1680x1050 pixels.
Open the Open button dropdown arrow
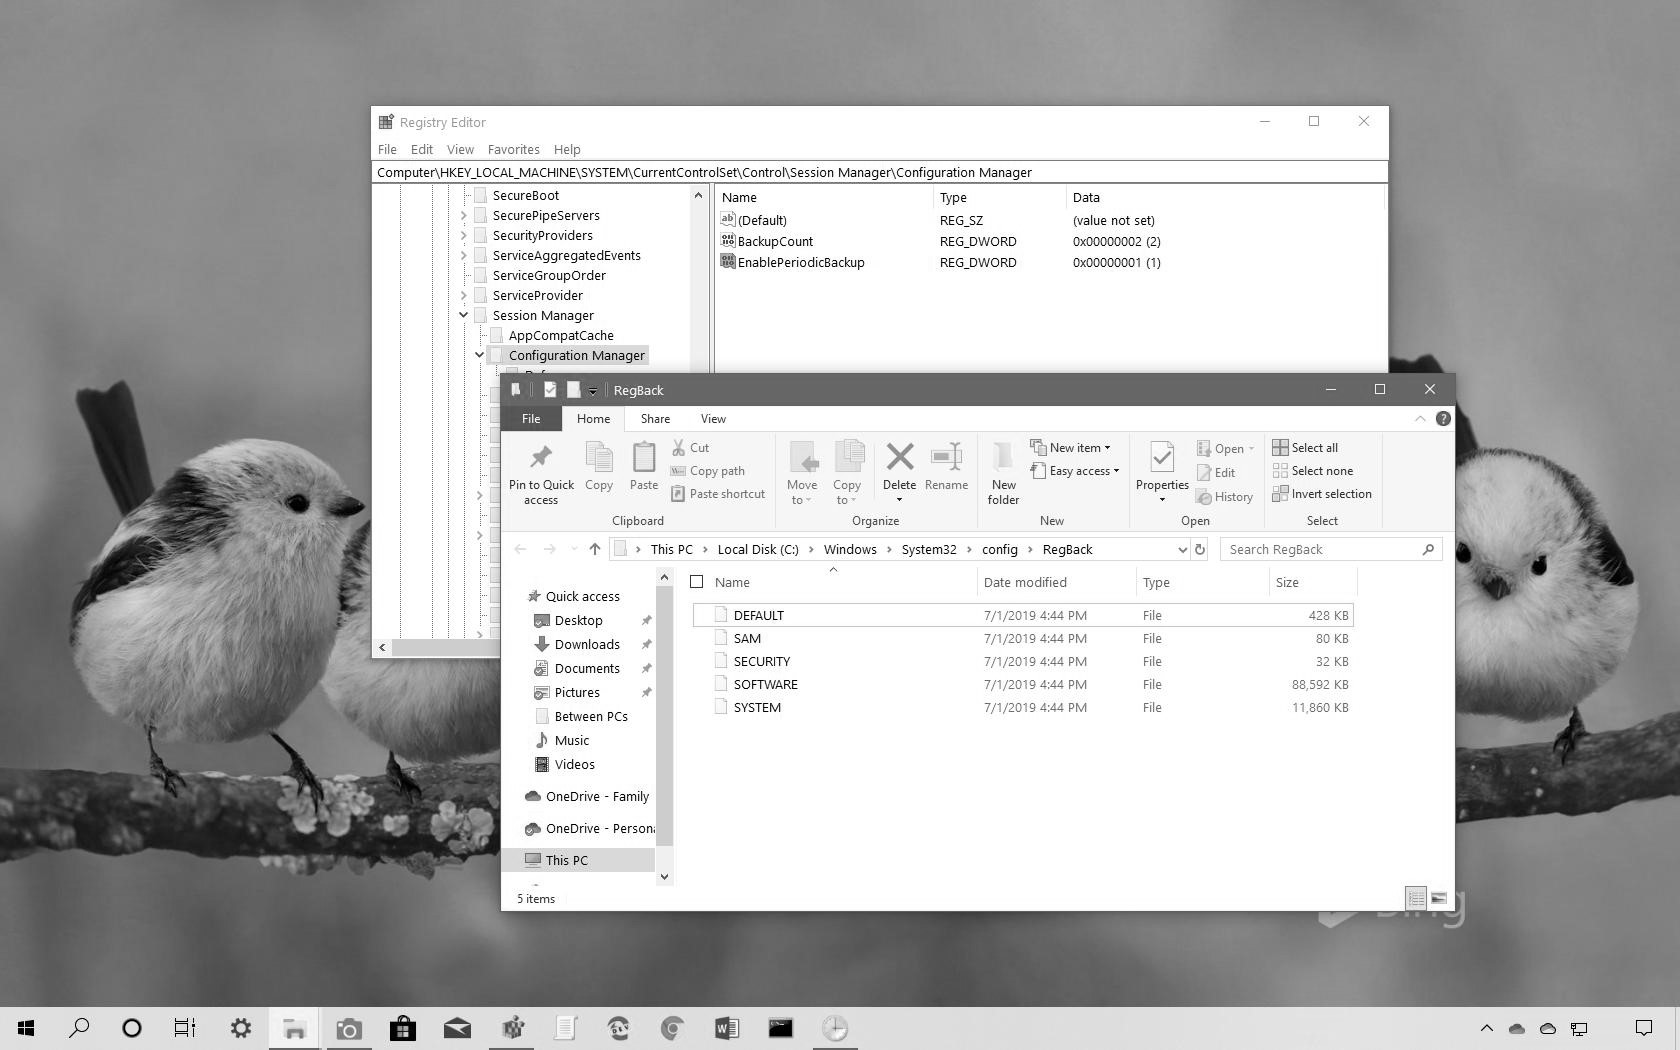click(1251, 449)
